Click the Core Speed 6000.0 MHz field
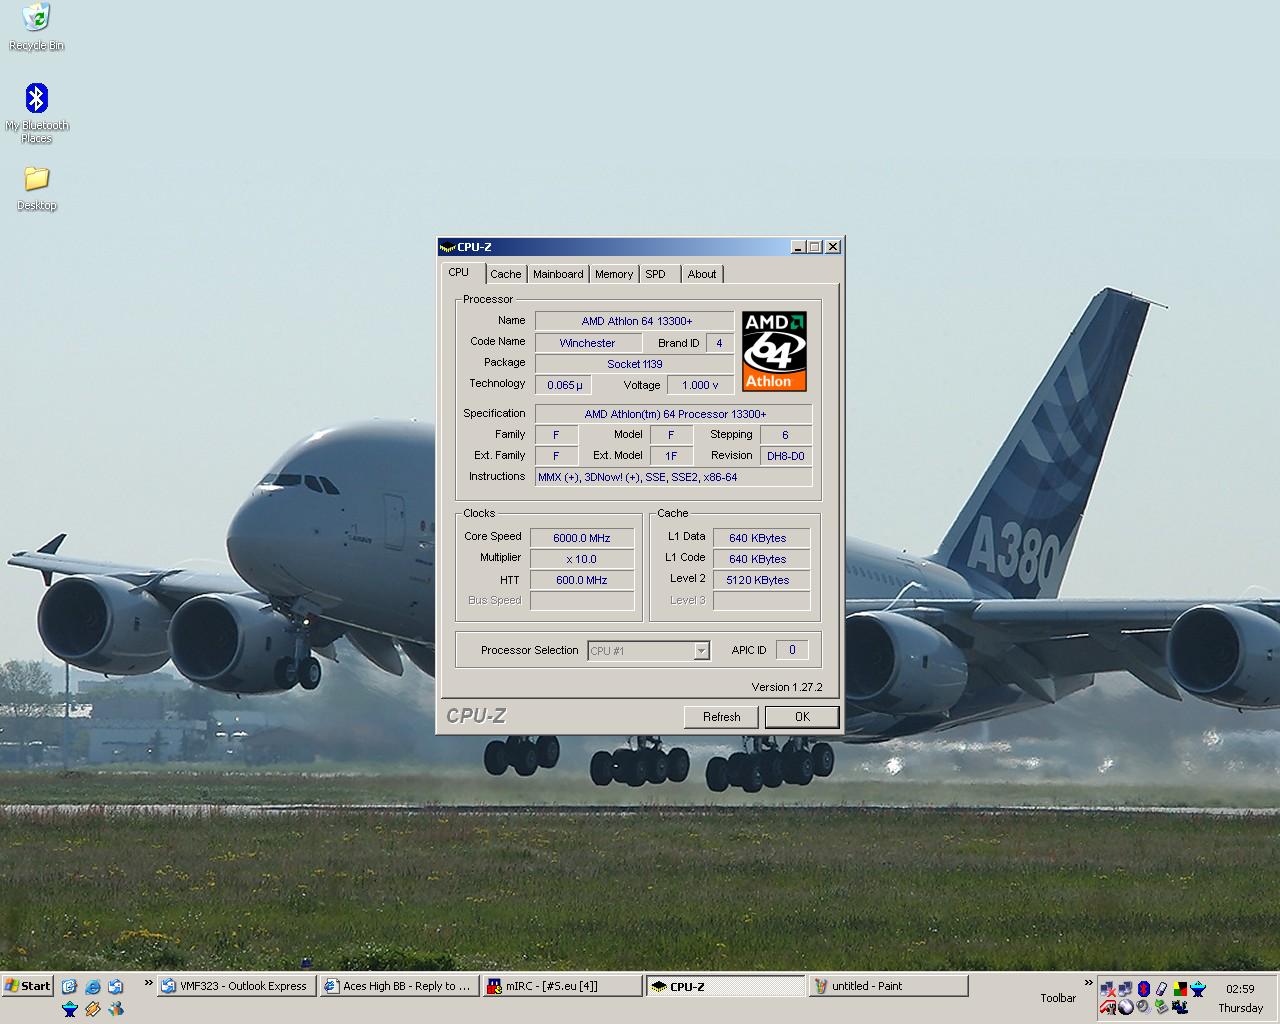Viewport: 1280px width, 1024px height. pos(582,538)
